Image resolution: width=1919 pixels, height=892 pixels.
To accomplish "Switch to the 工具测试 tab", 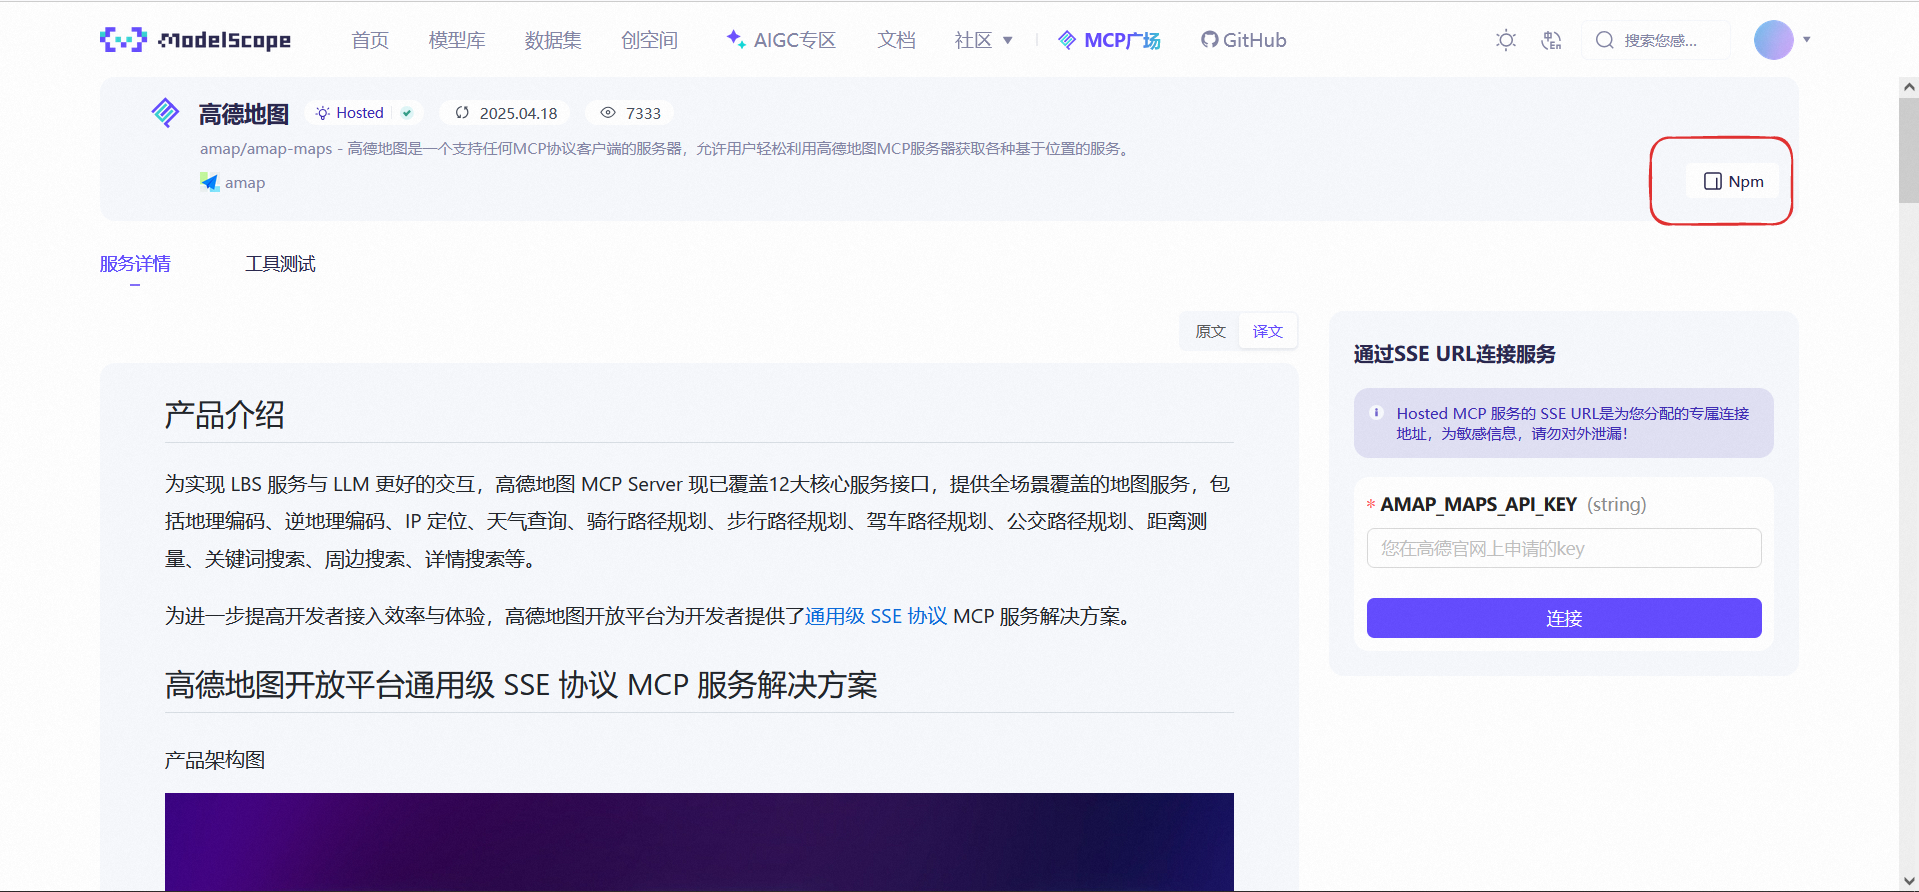I will [280, 264].
